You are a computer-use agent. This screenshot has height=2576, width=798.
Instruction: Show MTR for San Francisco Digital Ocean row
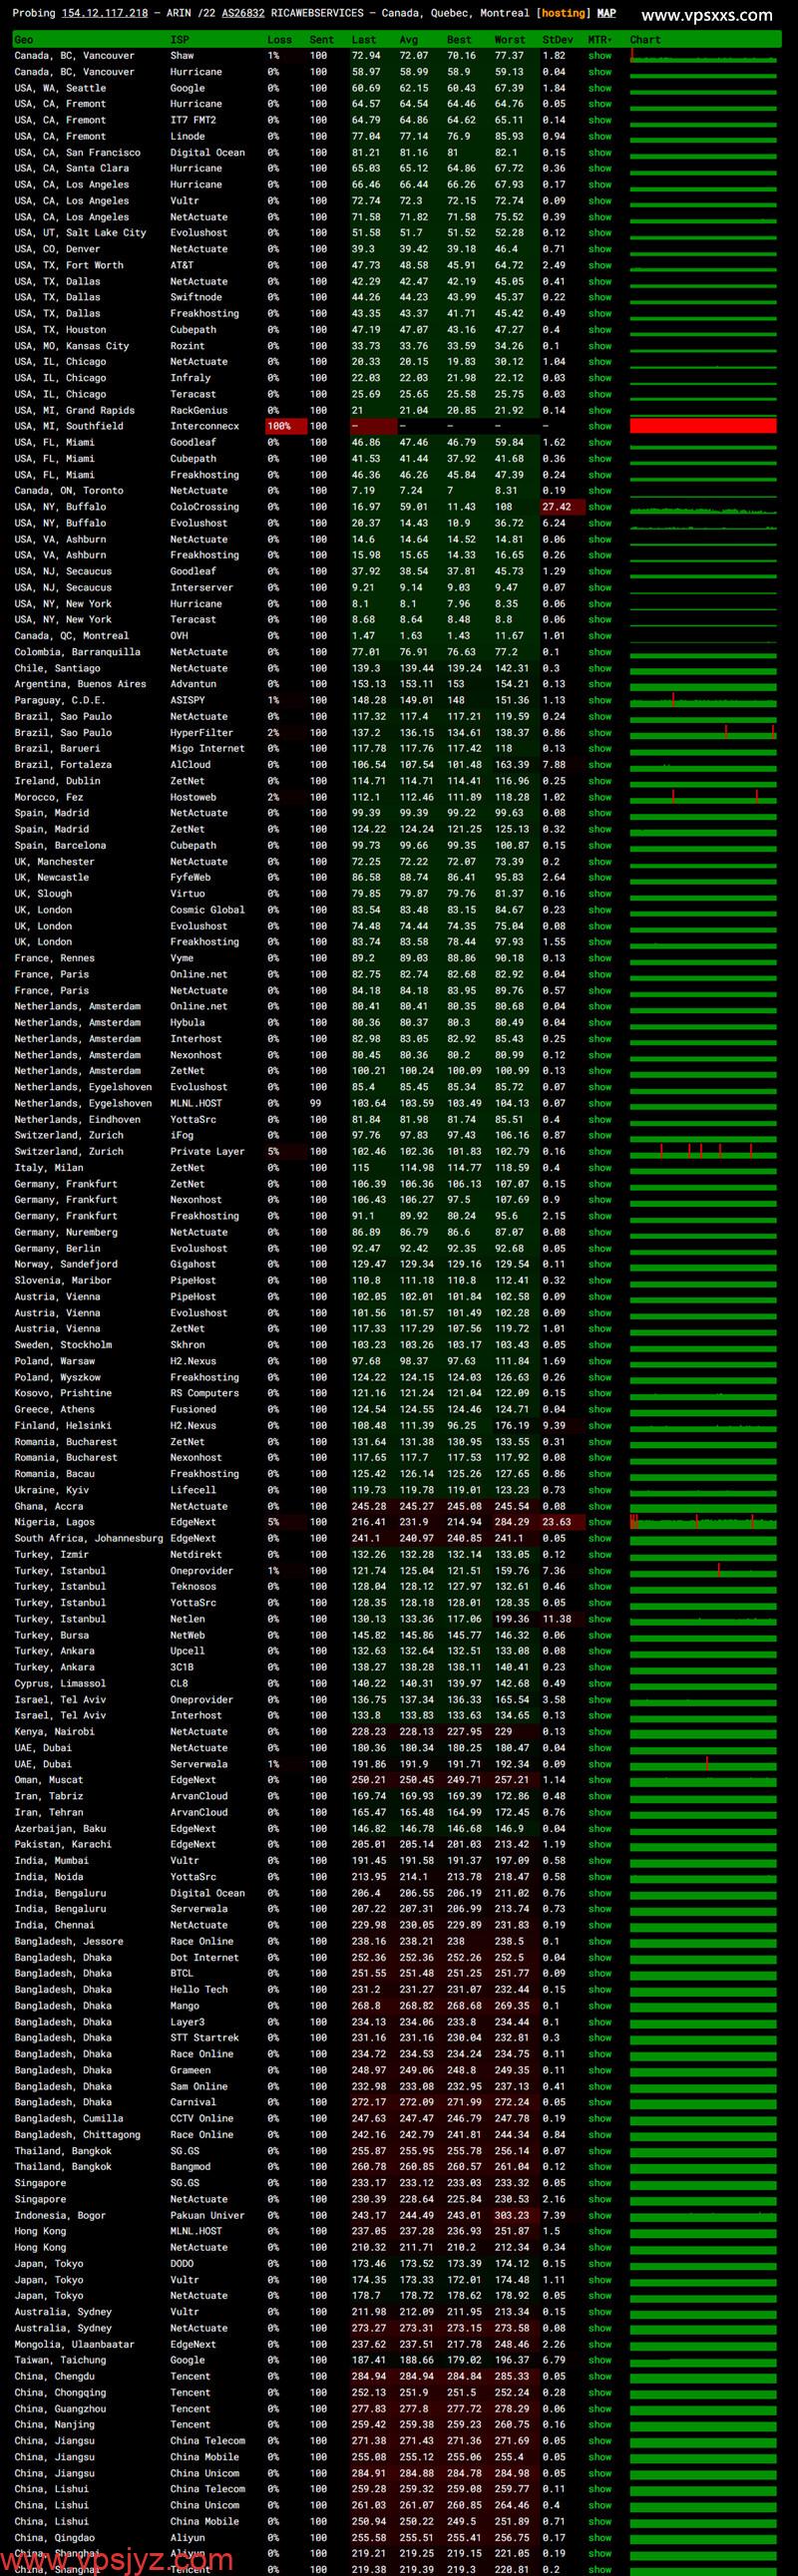[x=600, y=153]
